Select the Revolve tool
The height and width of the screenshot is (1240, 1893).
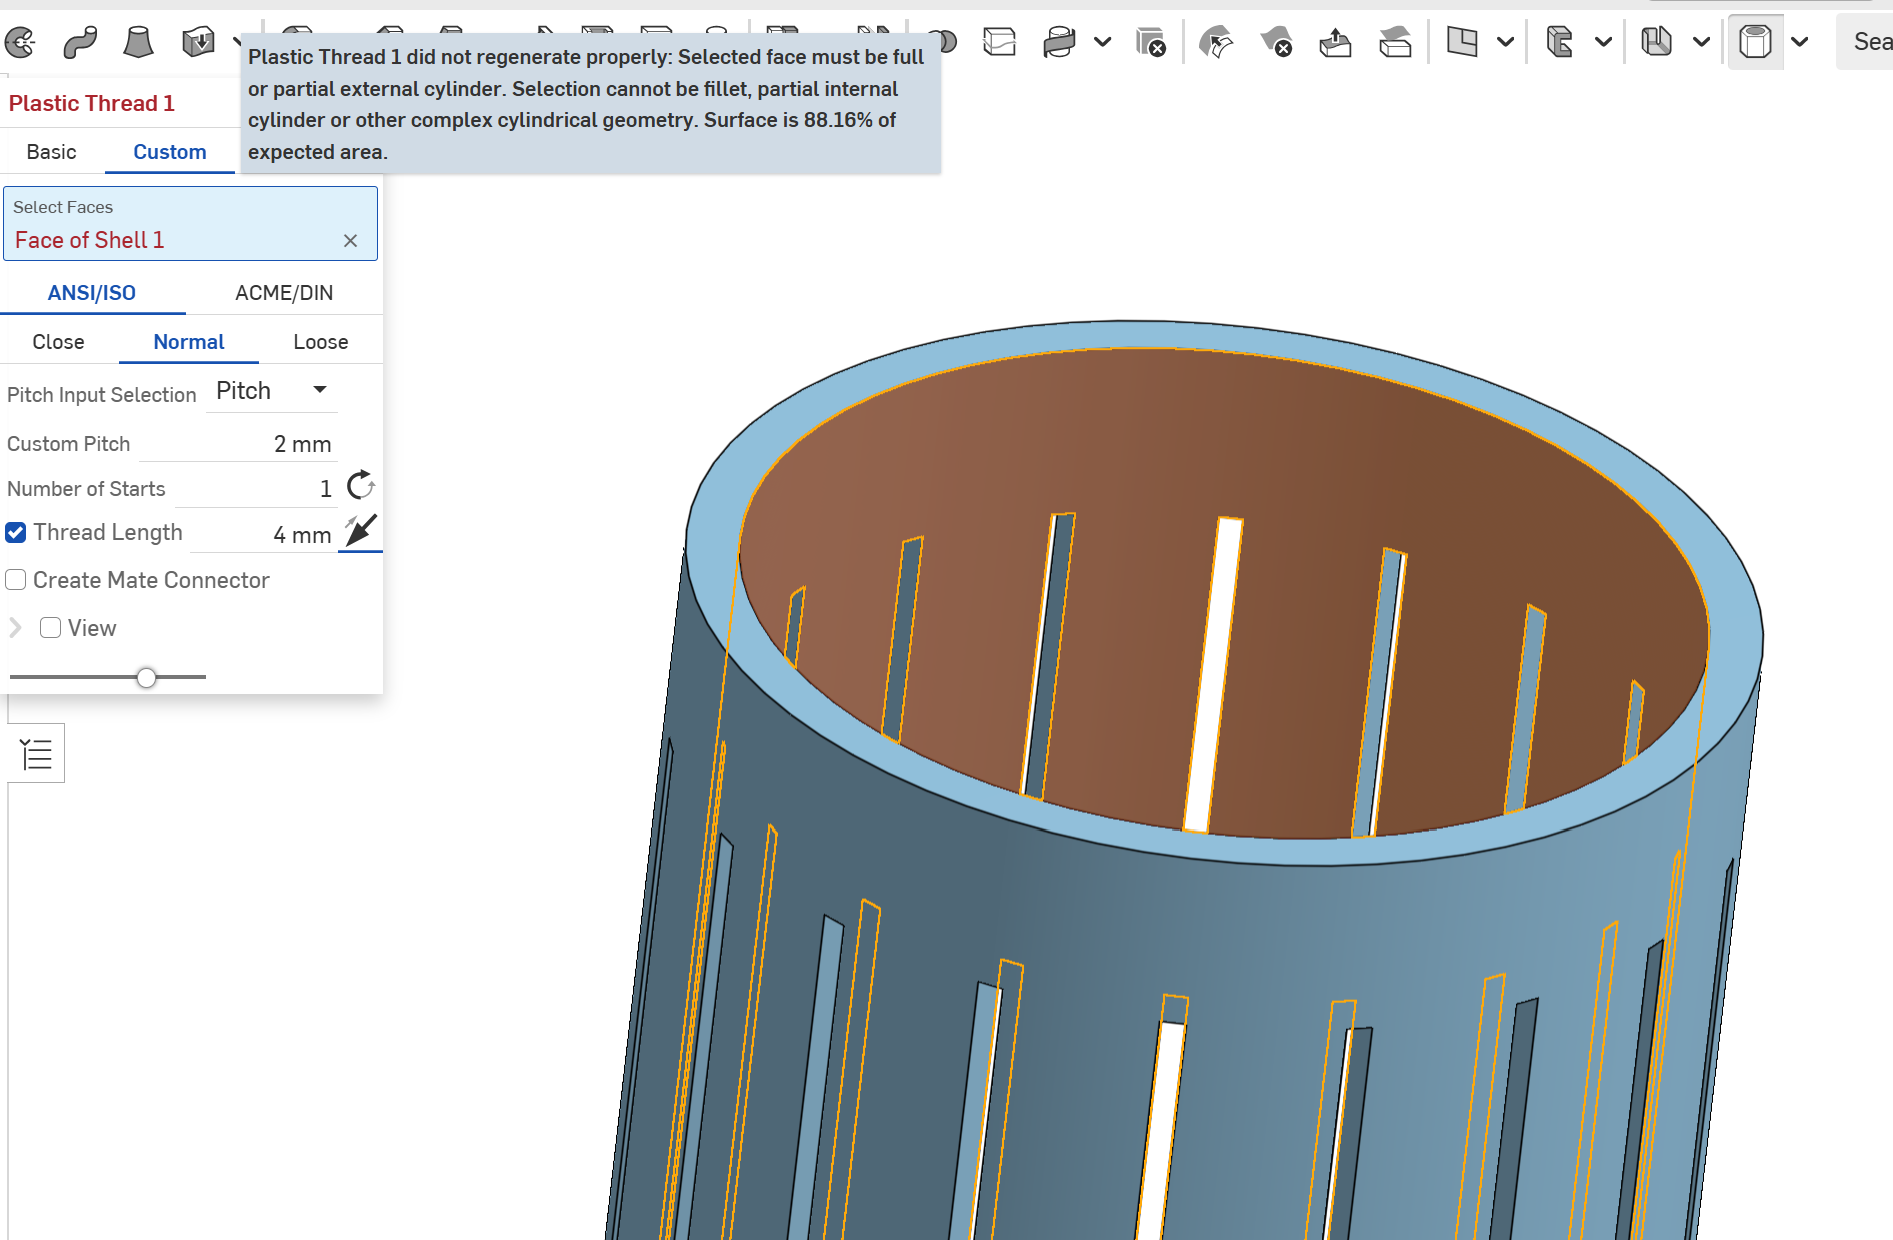click(20, 42)
